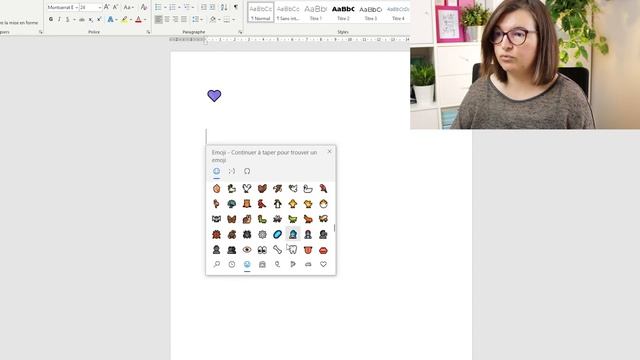Apply yellow text highlight color
Viewport: 640px width, 360px height.
(124, 19)
